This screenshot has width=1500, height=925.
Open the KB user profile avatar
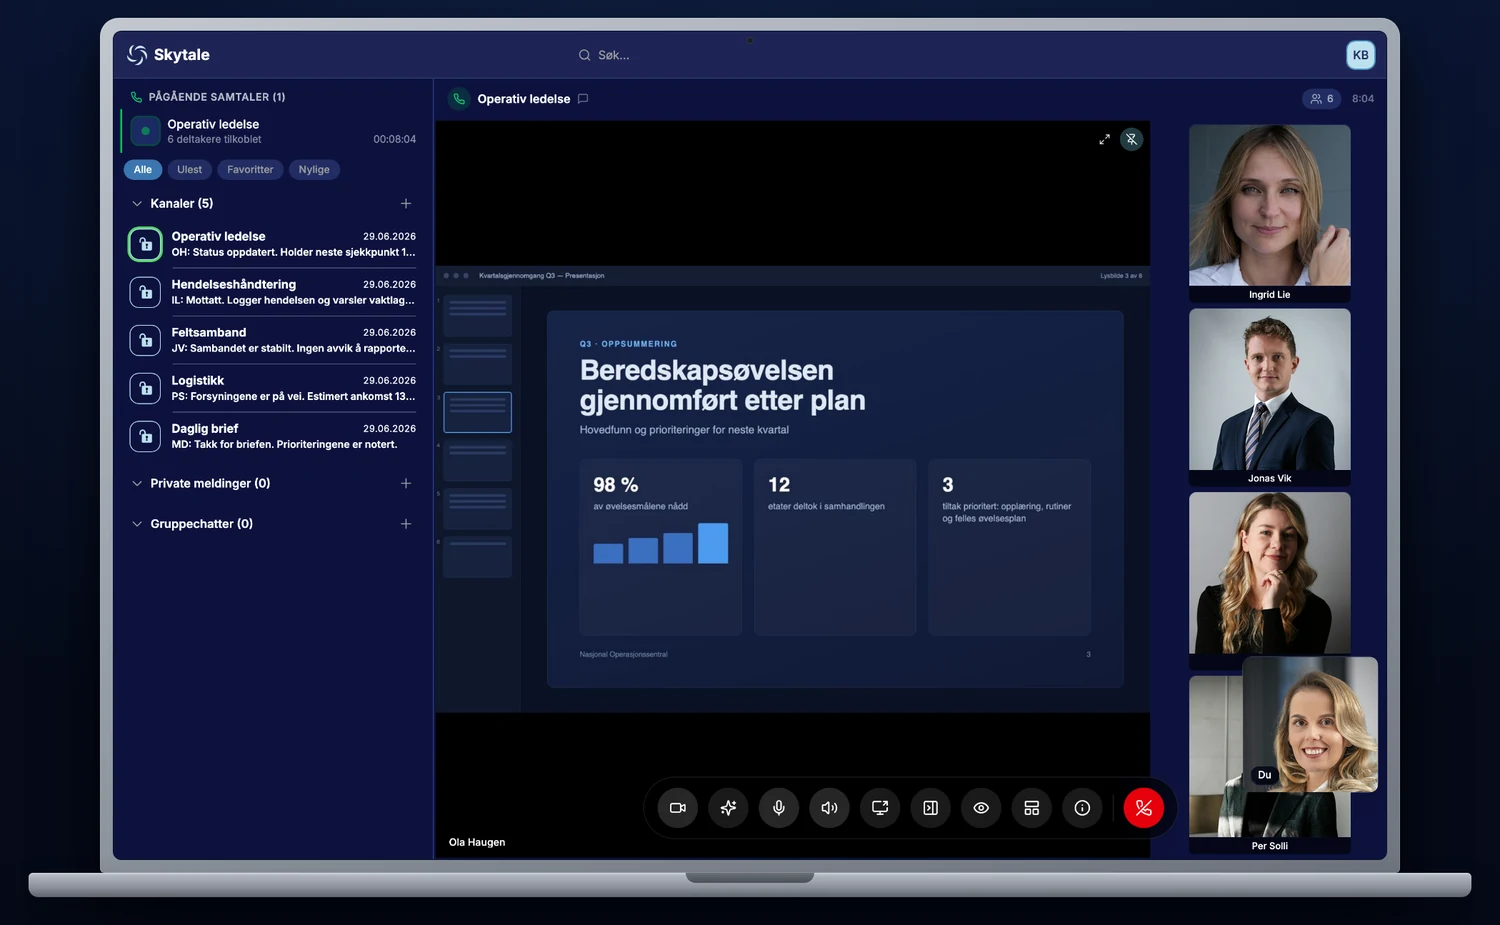[x=1361, y=55]
